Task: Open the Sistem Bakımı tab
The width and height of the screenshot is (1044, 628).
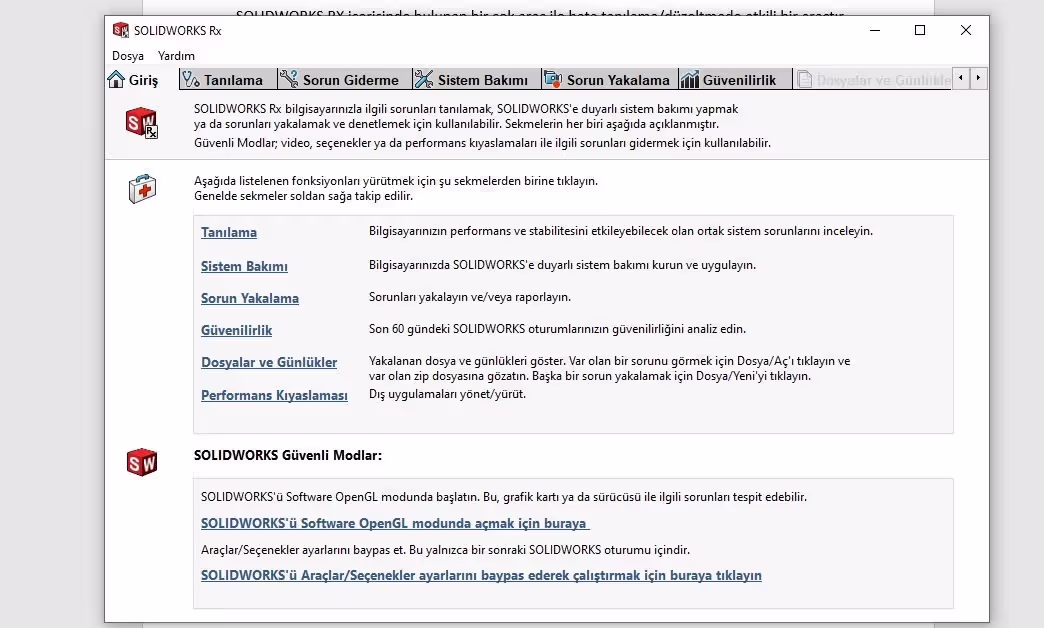Action: [x=476, y=79]
